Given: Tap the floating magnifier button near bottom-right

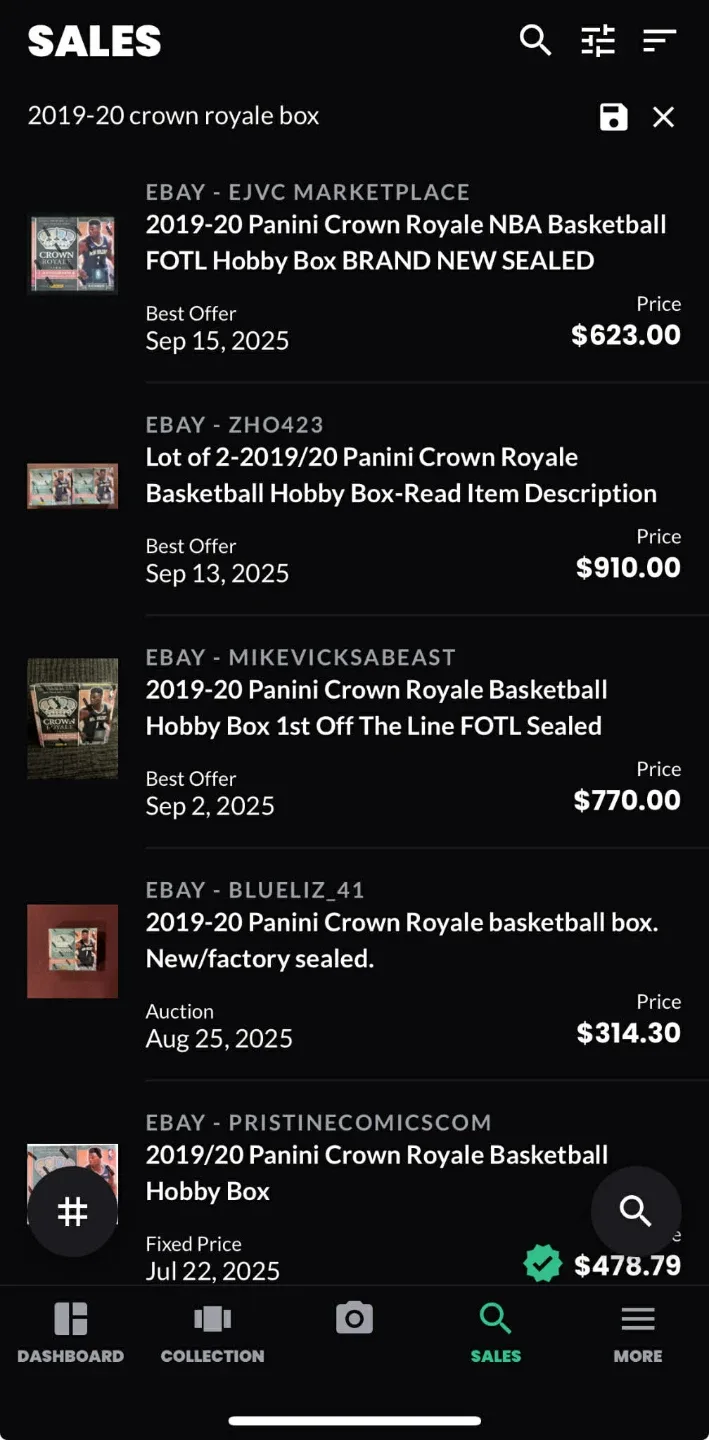Looking at the screenshot, I should [x=635, y=1211].
